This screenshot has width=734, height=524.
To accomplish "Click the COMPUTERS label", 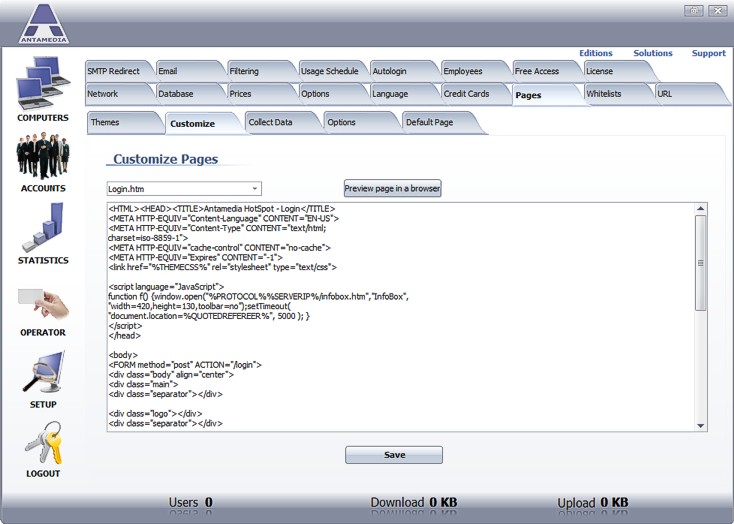I will tap(43, 118).
